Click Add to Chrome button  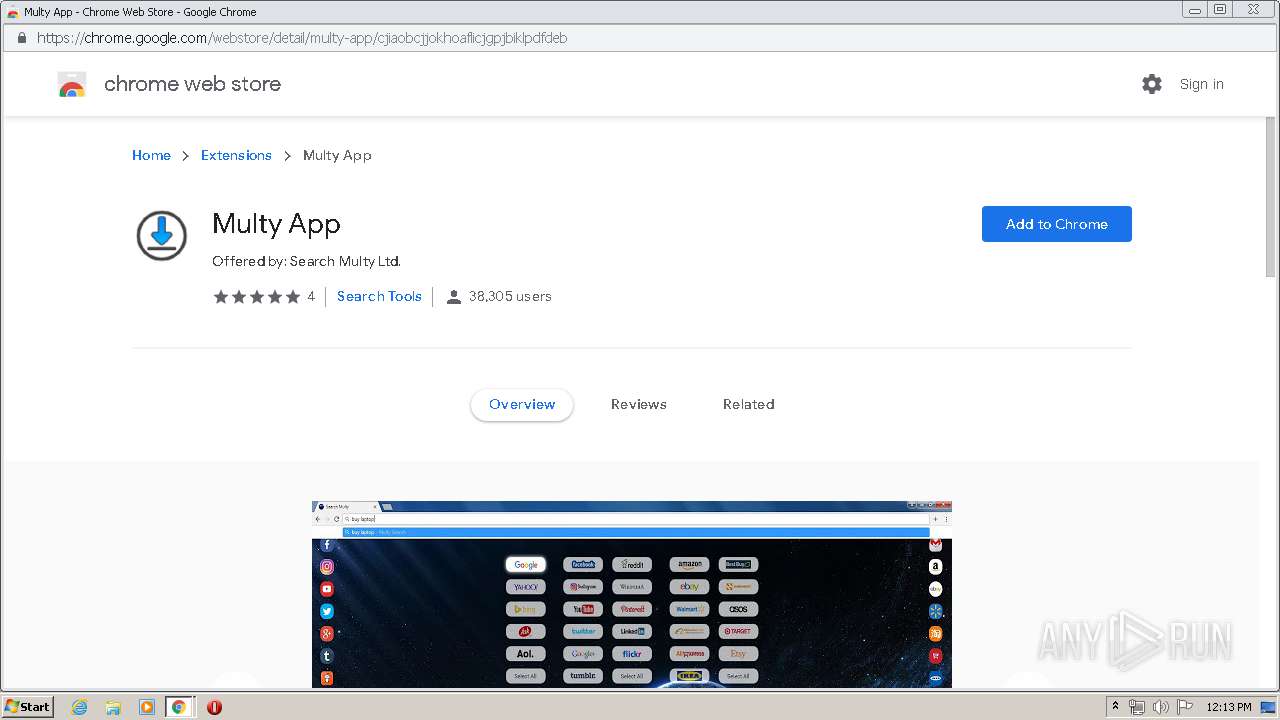click(x=1056, y=224)
